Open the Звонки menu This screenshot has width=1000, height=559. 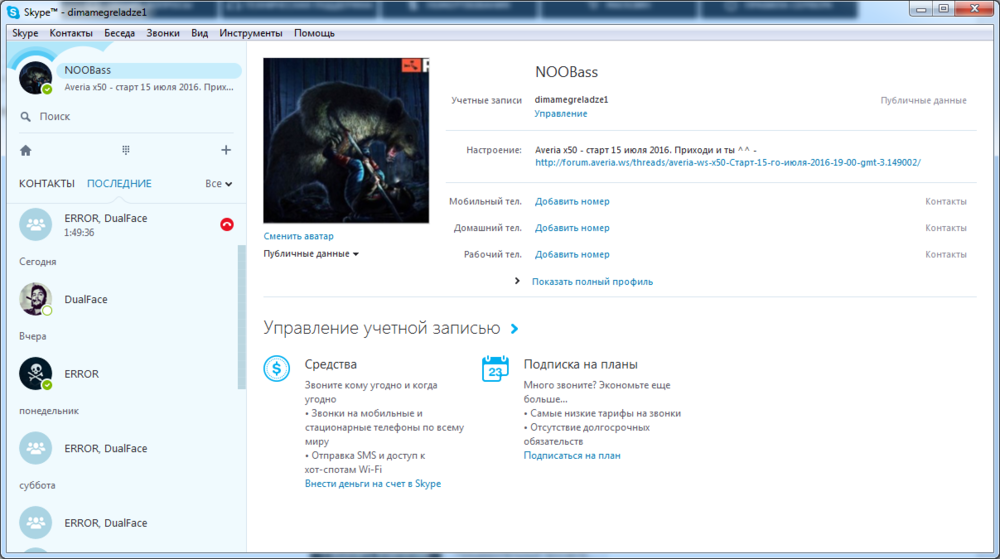pyautogui.click(x=163, y=33)
